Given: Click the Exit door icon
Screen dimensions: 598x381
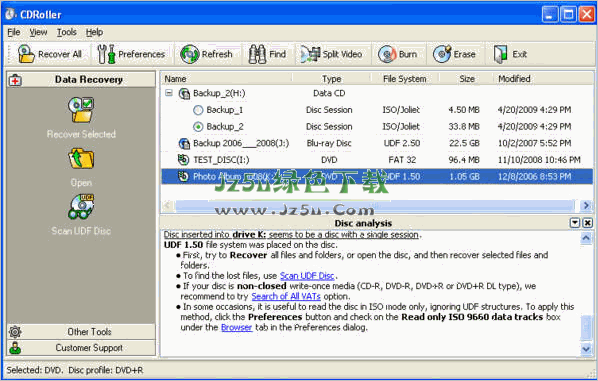Looking at the screenshot, I should pos(500,54).
